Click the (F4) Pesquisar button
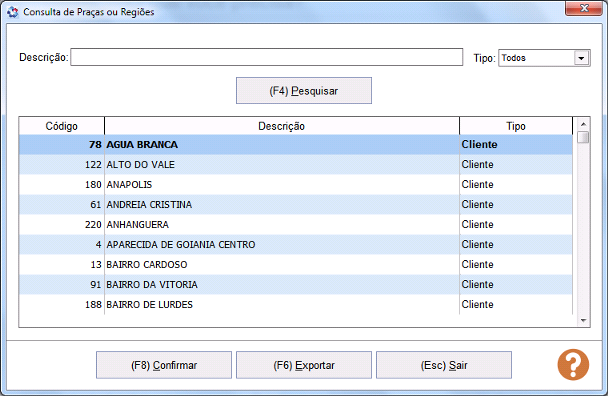This screenshot has height=396, width=608. point(304,91)
